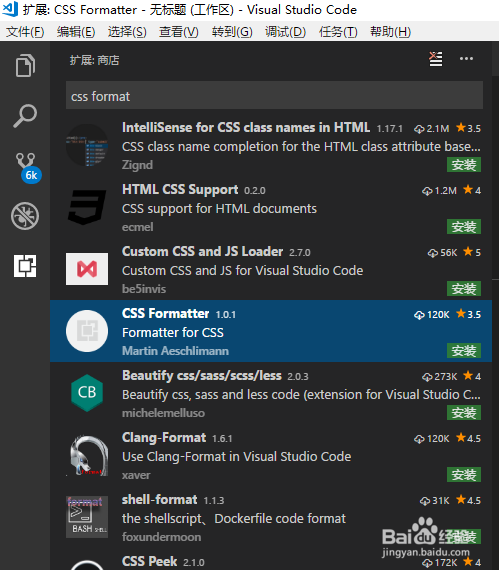The width and height of the screenshot is (499, 570).
Task: Open 任务(T) menu
Action: pos(338,32)
